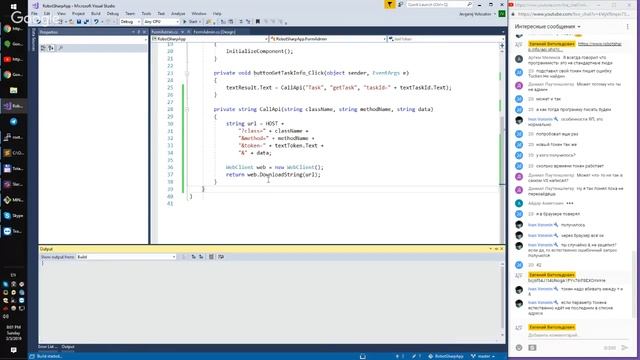Open the Tools menu
The image size is (640, 360).
pyautogui.click(x=146, y=13)
